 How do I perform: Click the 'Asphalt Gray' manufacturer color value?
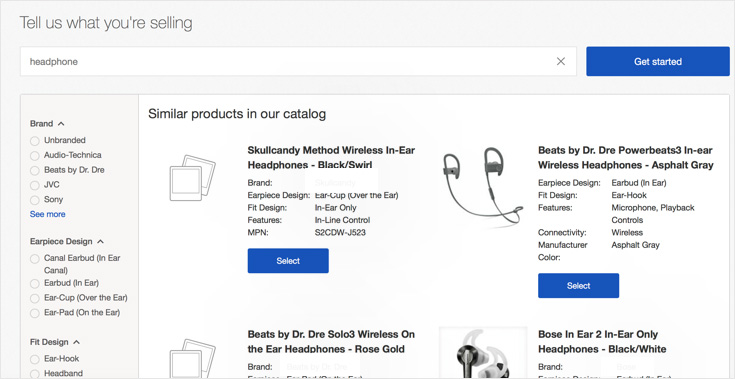click(x=635, y=245)
